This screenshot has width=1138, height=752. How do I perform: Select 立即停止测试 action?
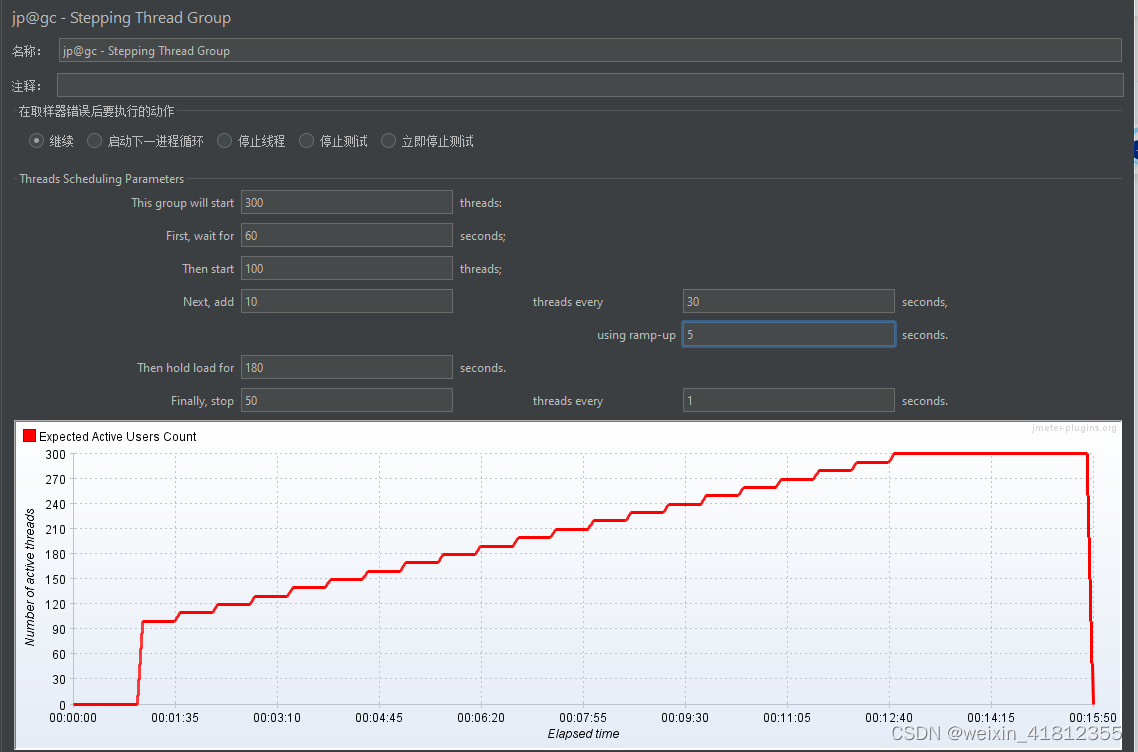388,140
